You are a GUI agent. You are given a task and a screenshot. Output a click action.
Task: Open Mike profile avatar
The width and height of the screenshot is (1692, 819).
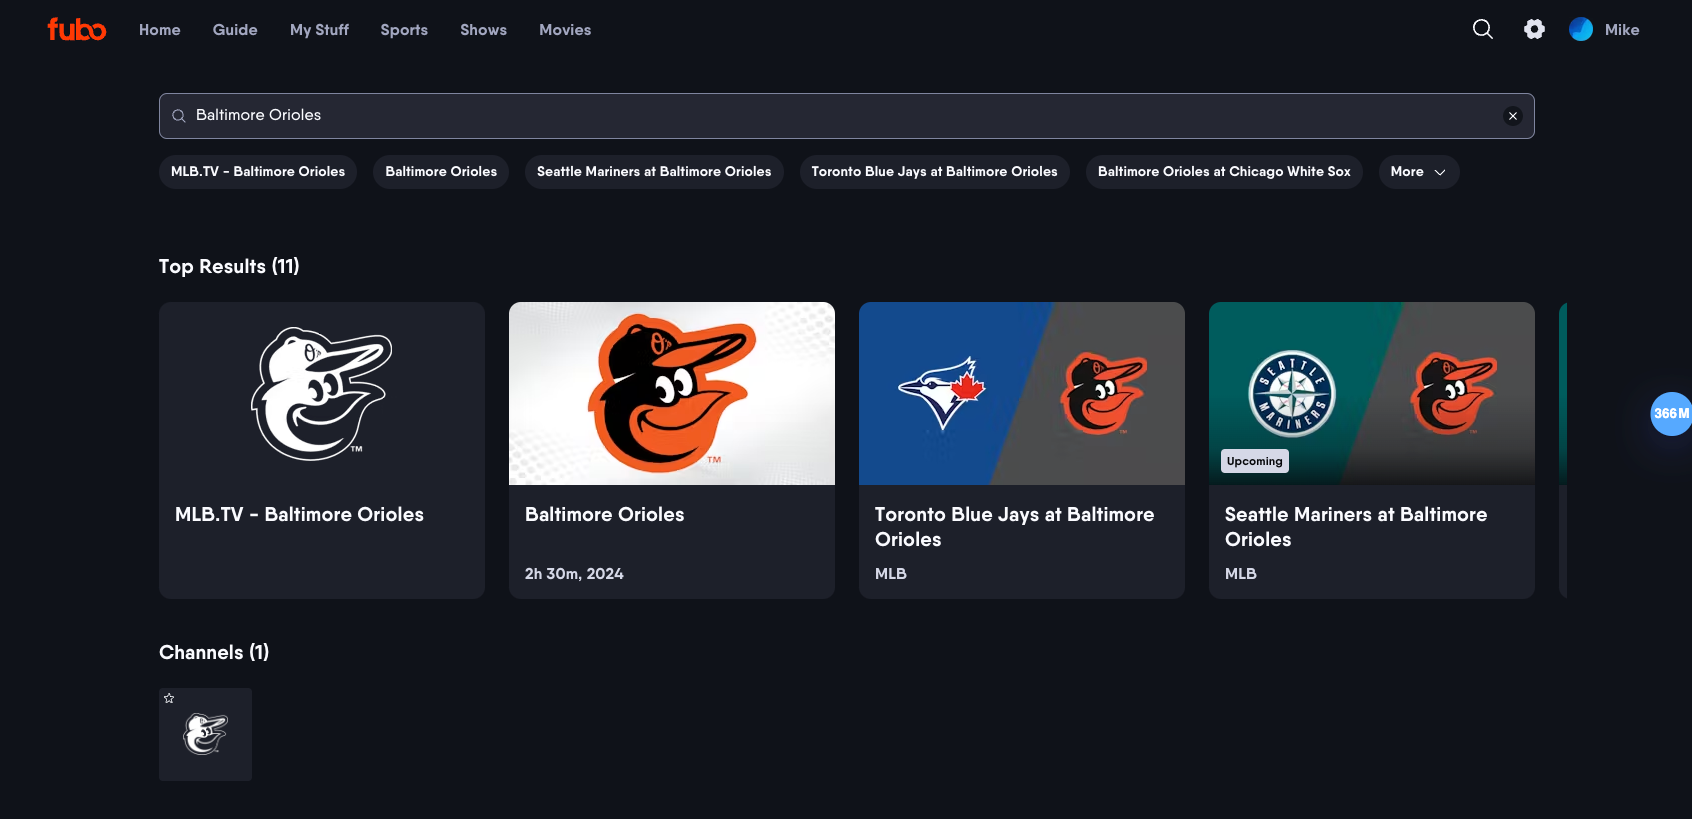[x=1581, y=29]
